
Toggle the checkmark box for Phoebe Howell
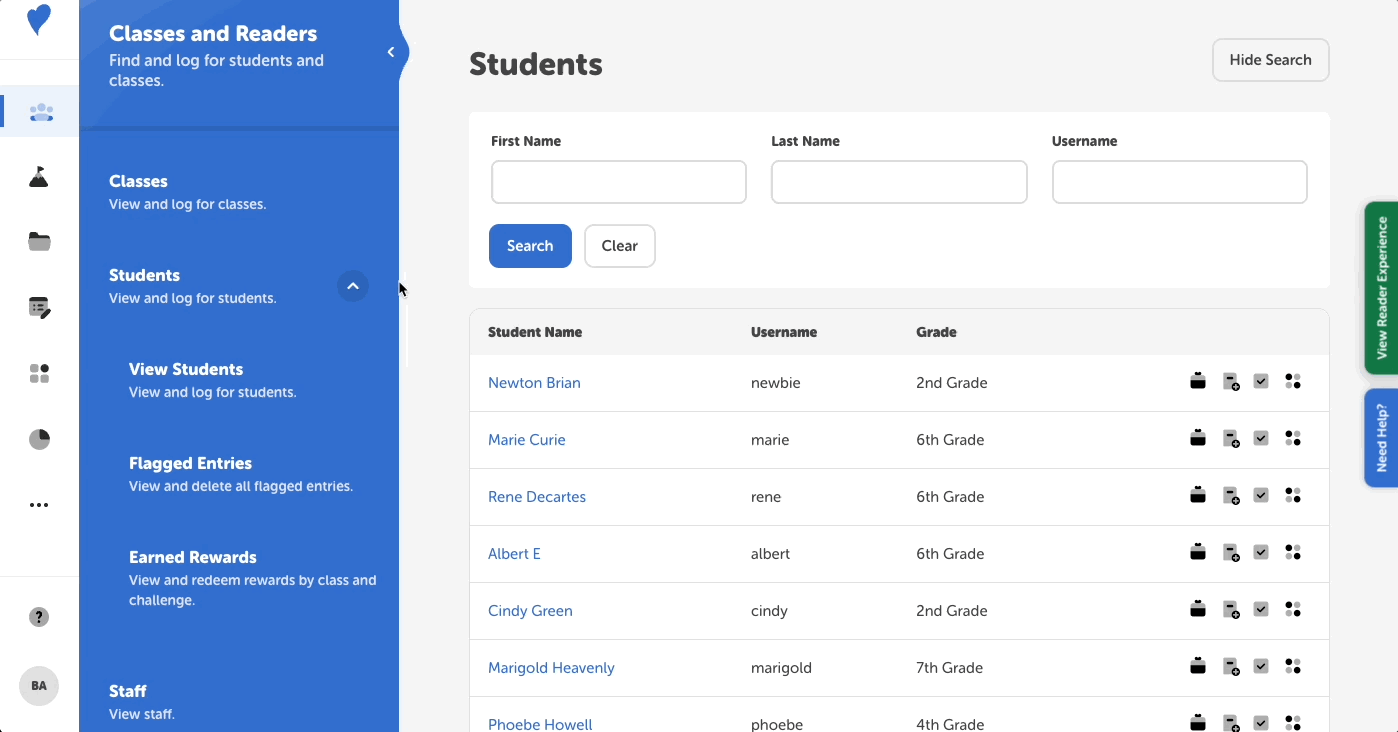1261,721
